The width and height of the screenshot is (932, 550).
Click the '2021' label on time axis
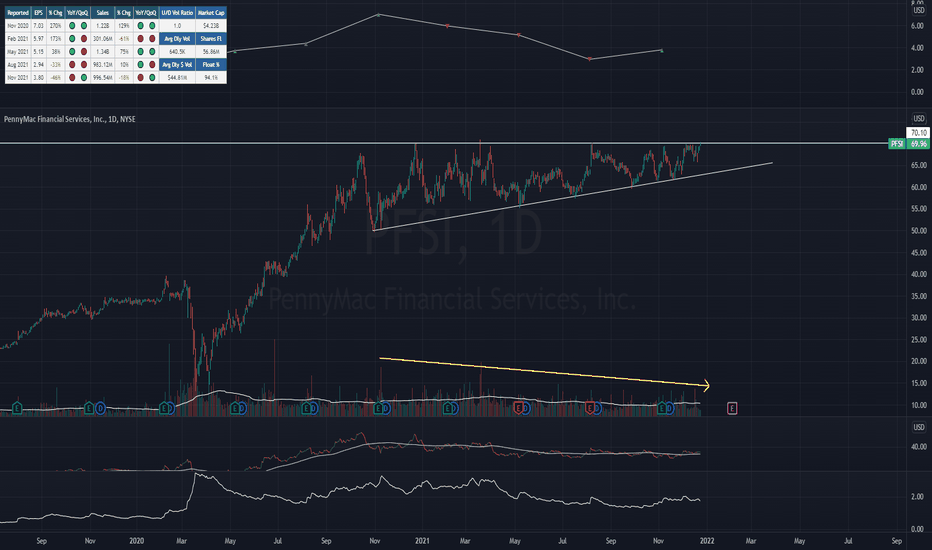click(422, 540)
